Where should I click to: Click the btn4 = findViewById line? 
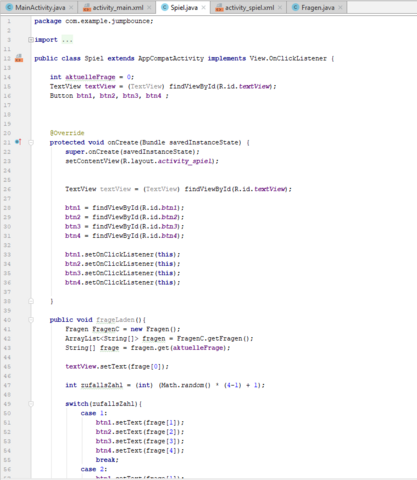124,236
